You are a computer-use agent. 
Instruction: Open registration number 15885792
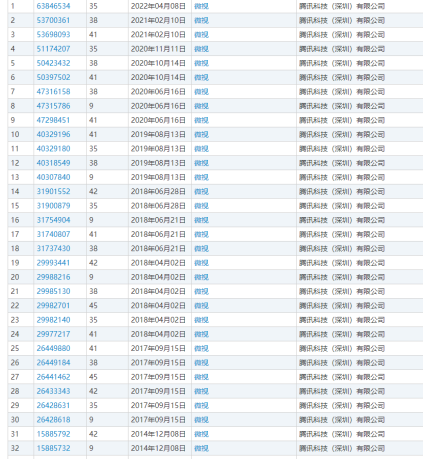[x=53, y=434]
